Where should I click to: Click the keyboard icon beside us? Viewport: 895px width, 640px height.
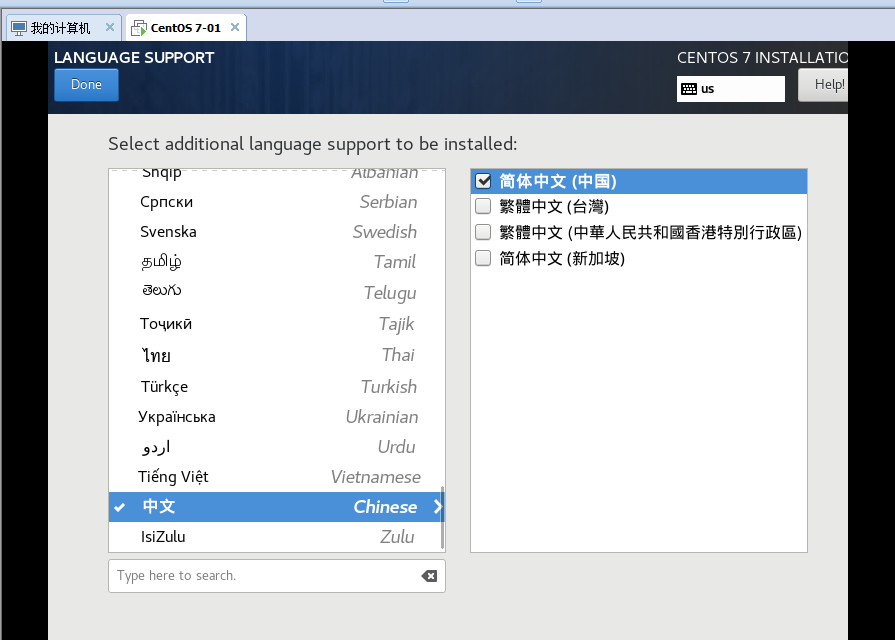(x=689, y=89)
